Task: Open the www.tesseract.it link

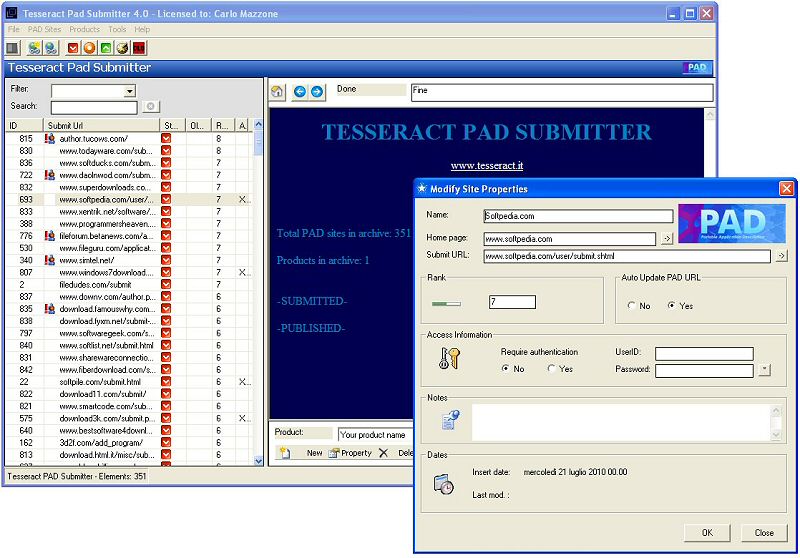Action: pyautogui.click(x=487, y=166)
